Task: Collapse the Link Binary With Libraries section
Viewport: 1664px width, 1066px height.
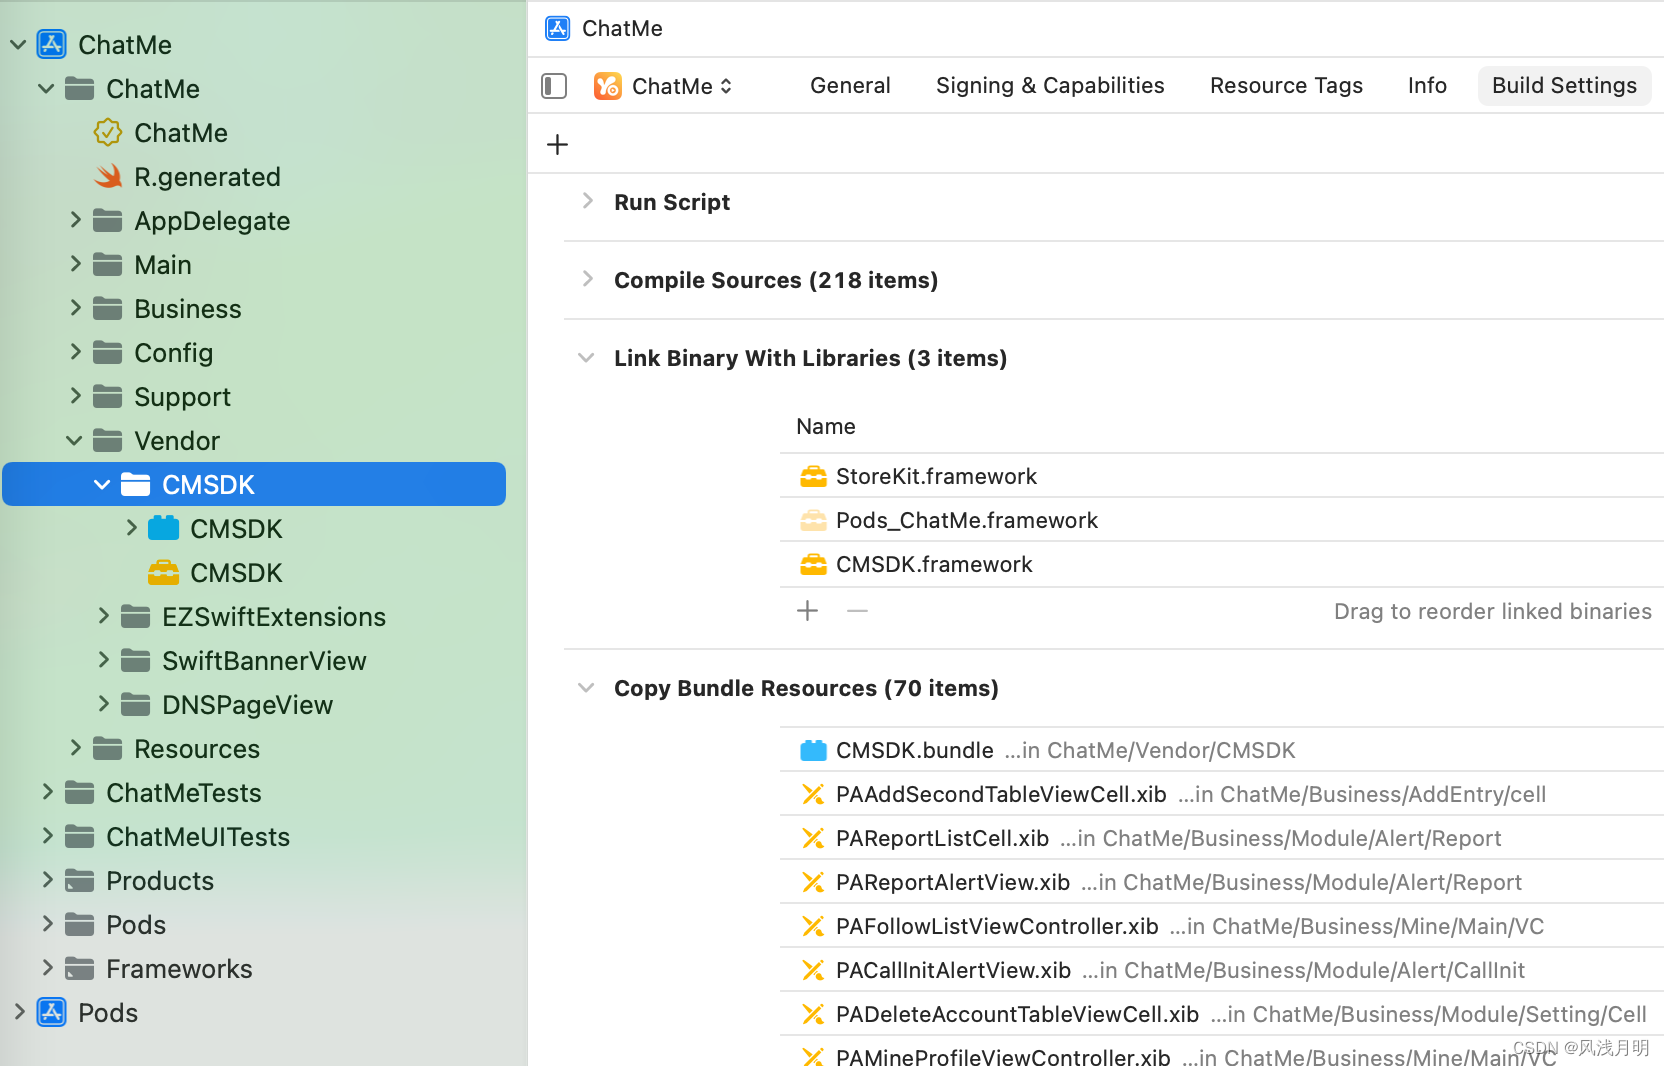Action: (x=585, y=357)
